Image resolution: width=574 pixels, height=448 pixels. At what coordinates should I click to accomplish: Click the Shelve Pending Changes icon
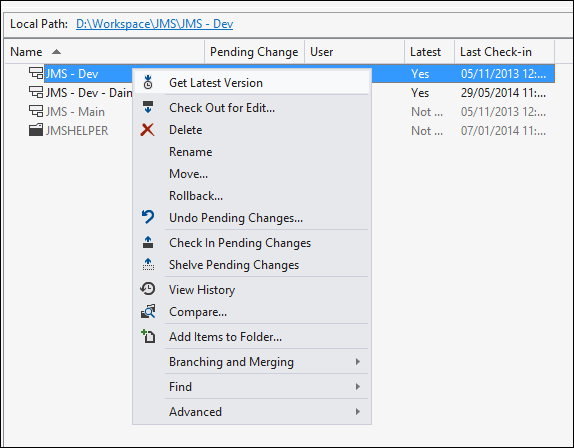coord(148,264)
